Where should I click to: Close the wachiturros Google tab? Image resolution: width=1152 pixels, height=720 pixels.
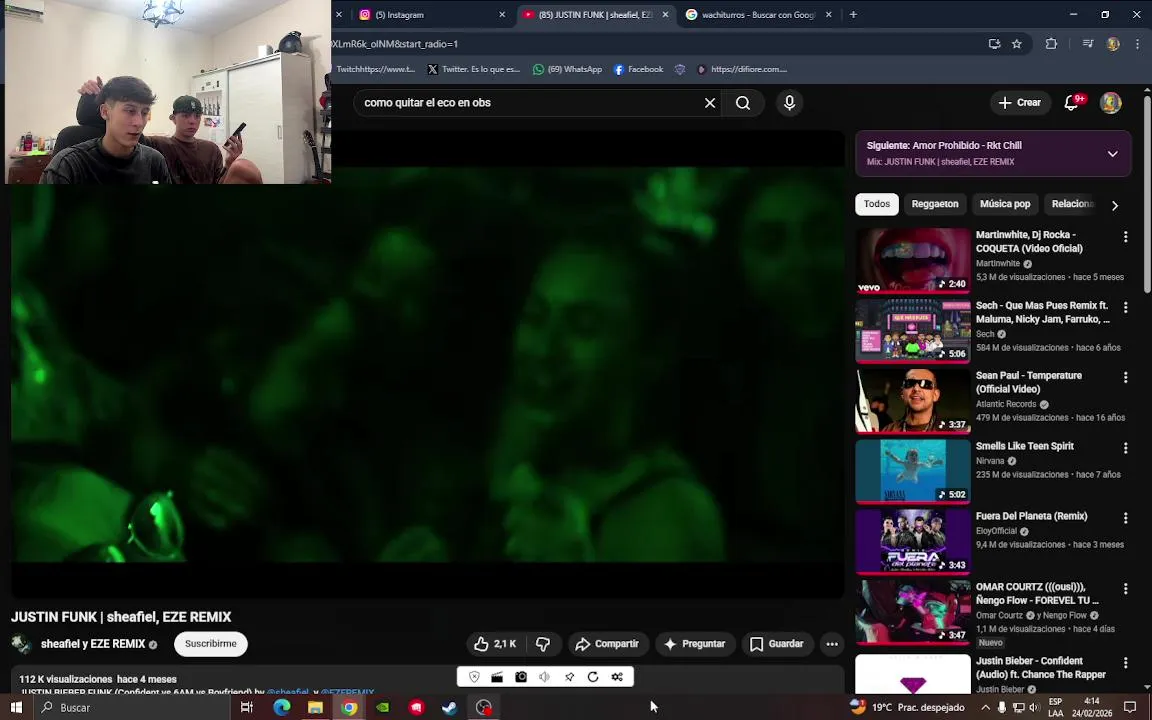tap(829, 15)
